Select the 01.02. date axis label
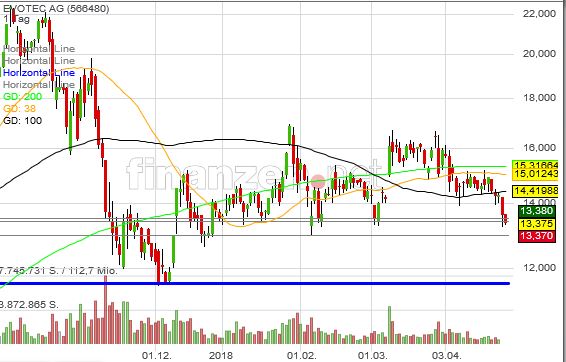The image size is (566, 362). pos(301,356)
